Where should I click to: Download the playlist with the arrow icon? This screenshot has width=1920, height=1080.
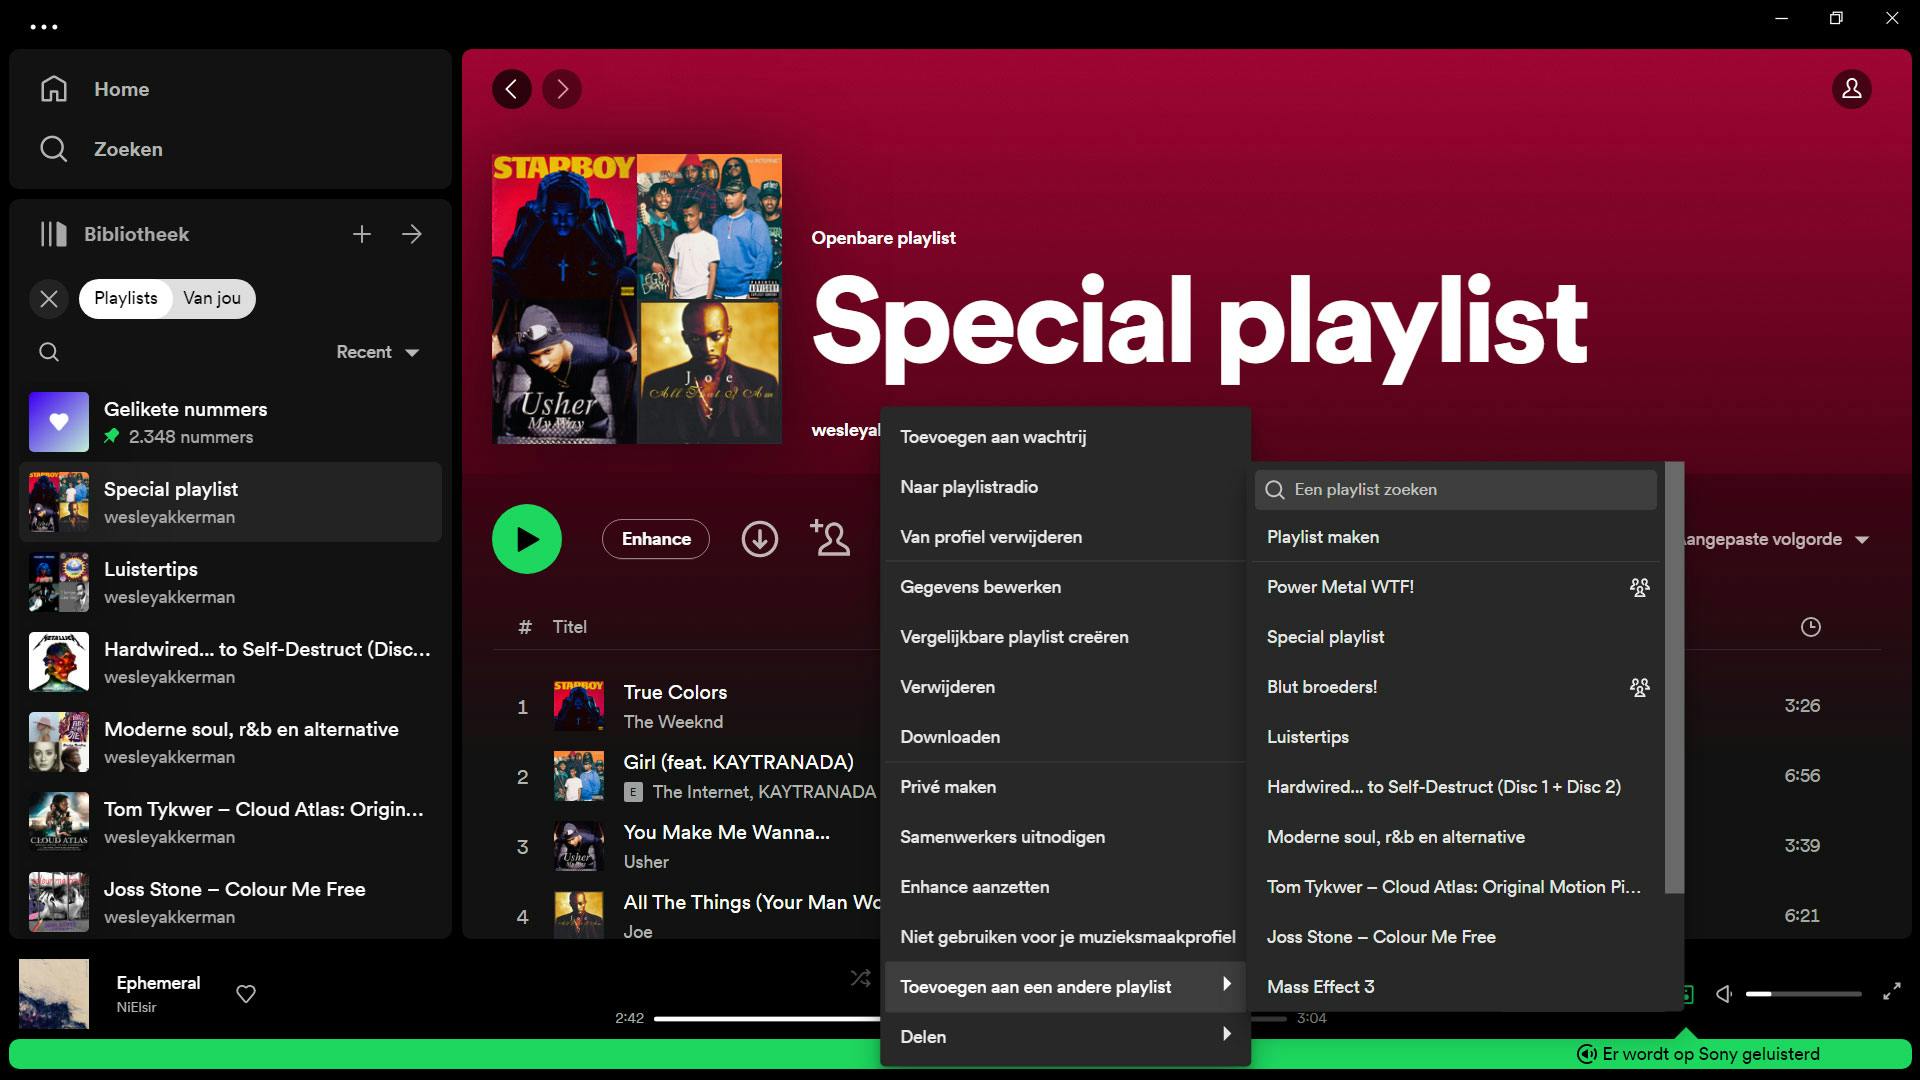759,539
